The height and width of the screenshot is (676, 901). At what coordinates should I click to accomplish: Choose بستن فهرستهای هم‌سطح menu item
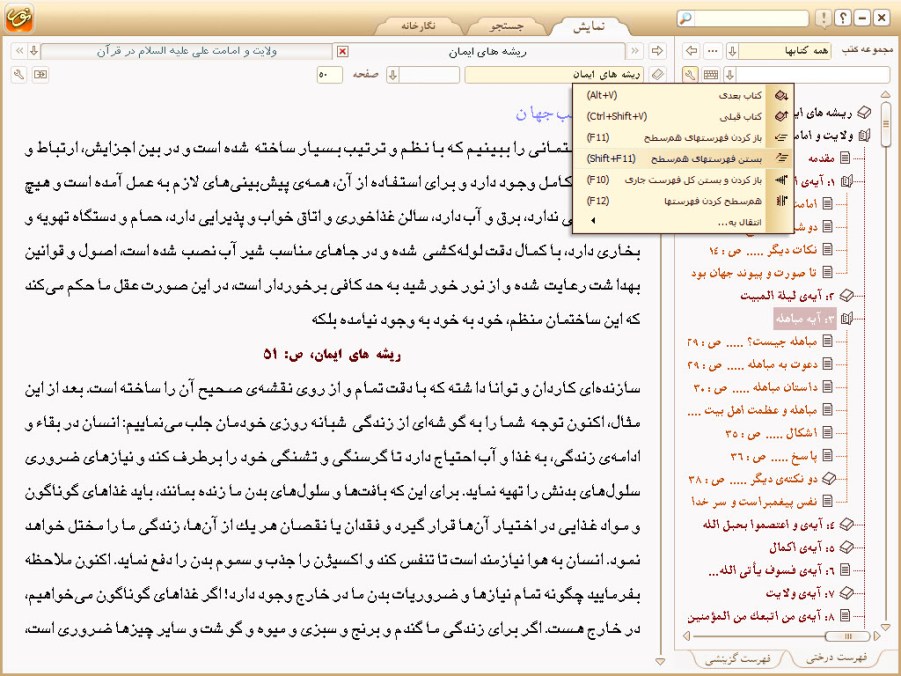[684, 159]
